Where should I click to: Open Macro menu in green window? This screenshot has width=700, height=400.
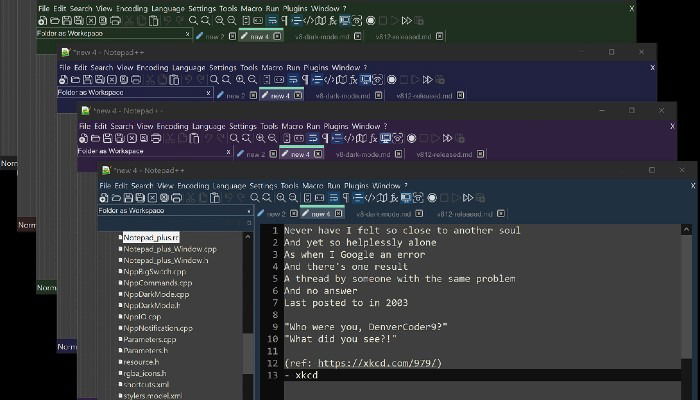pyautogui.click(x=251, y=8)
